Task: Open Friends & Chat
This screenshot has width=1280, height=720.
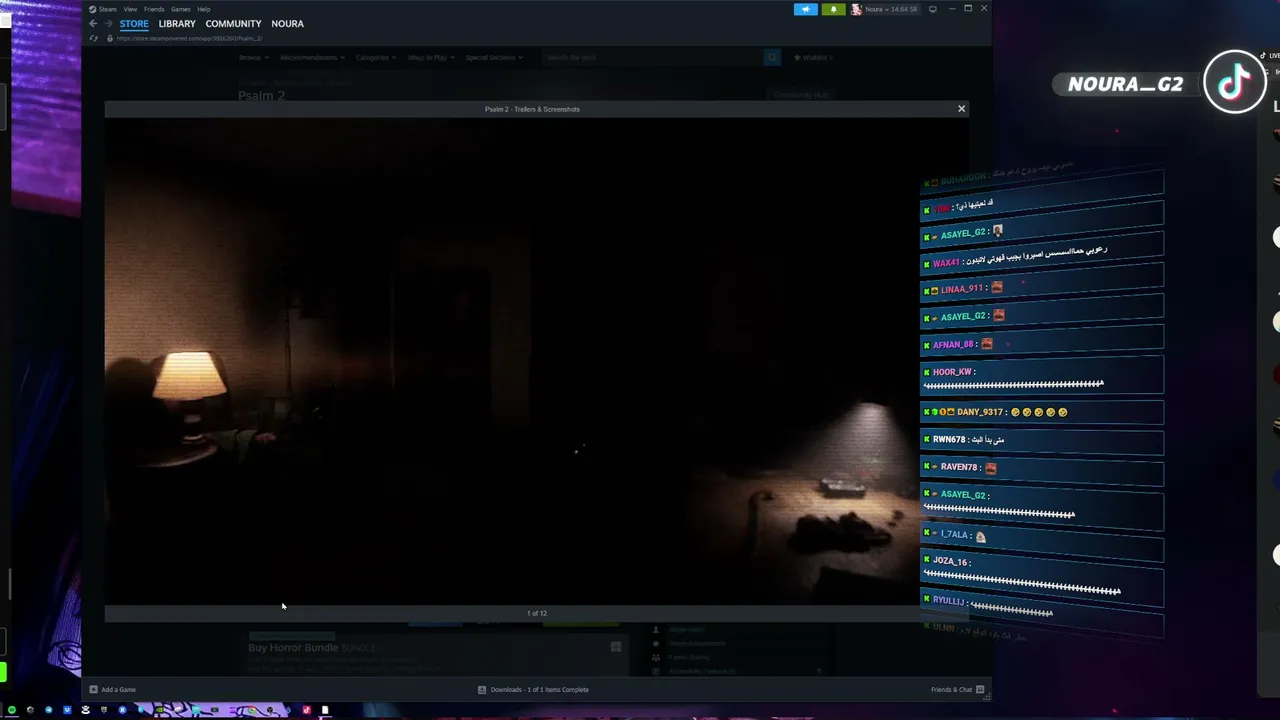Action: 957,689
